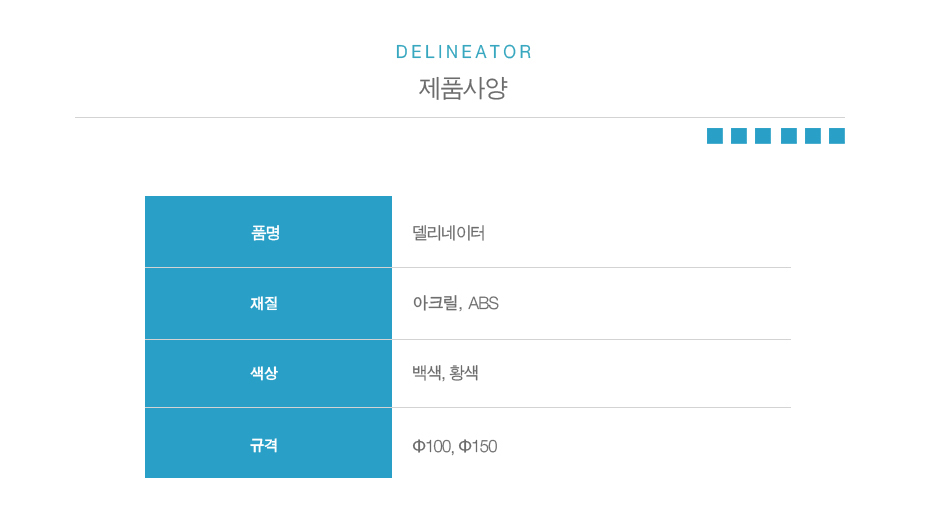This screenshot has width=925, height=510.
Task: Select the 색상 header cell
Action: tap(268, 373)
